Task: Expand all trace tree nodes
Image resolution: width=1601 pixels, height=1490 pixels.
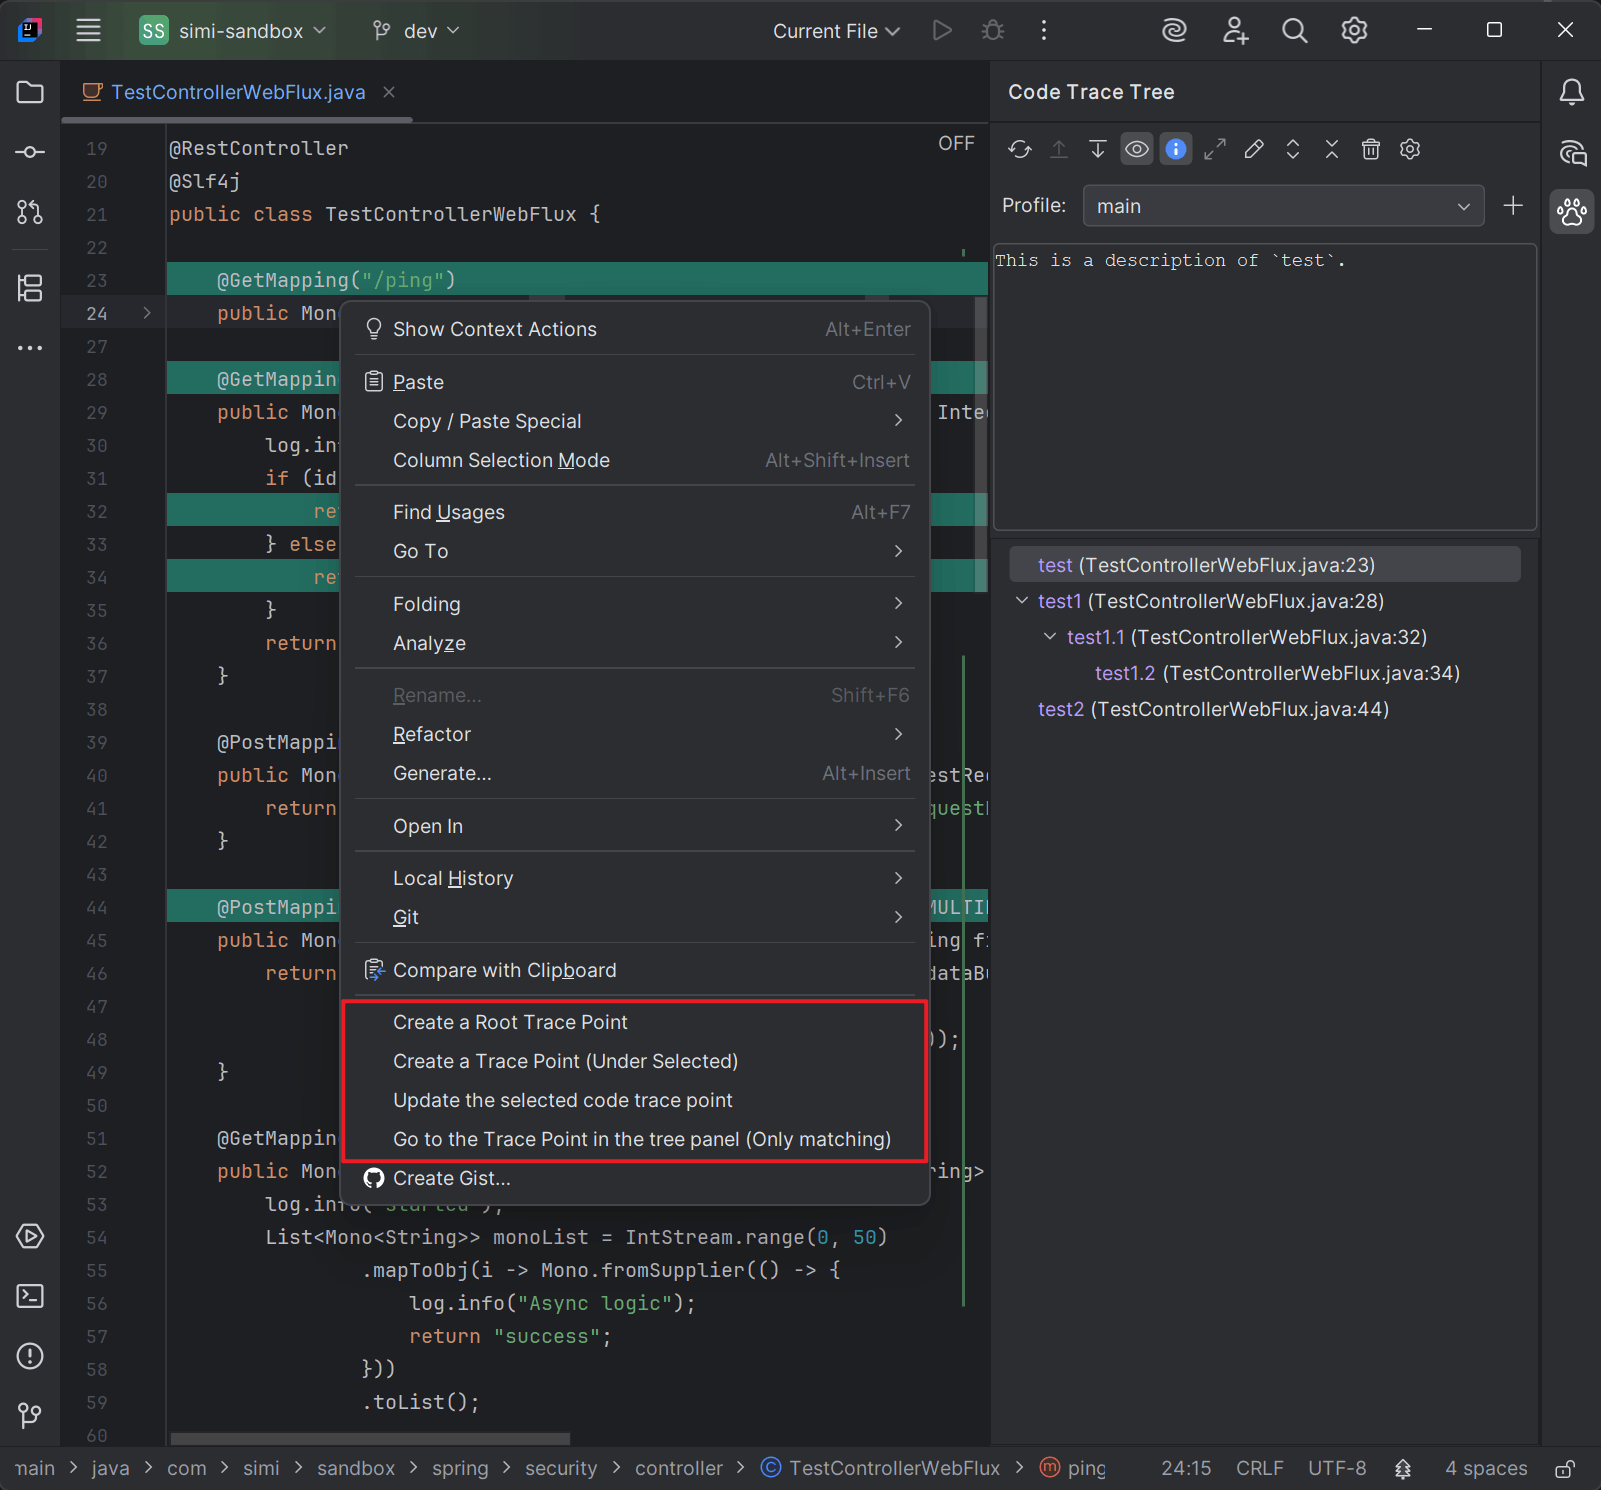Action: point(1293,149)
